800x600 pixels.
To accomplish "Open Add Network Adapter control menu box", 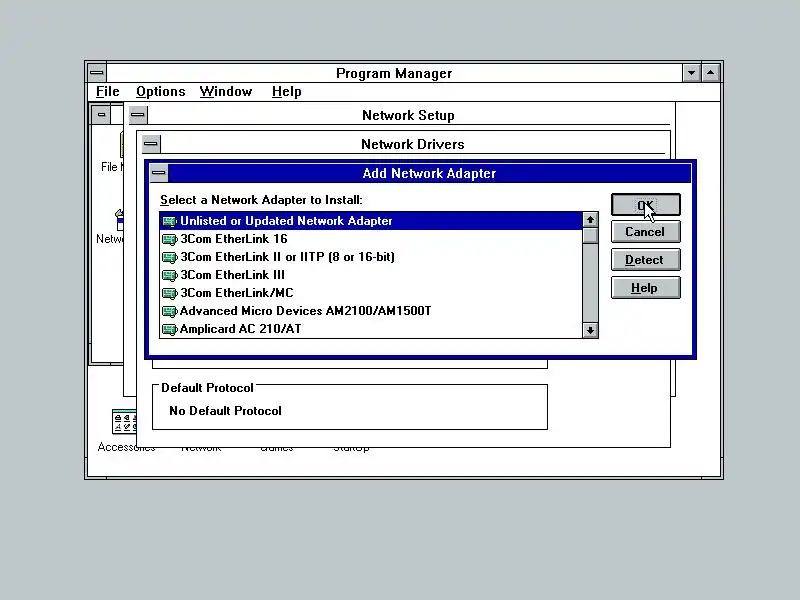I will 159,173.
